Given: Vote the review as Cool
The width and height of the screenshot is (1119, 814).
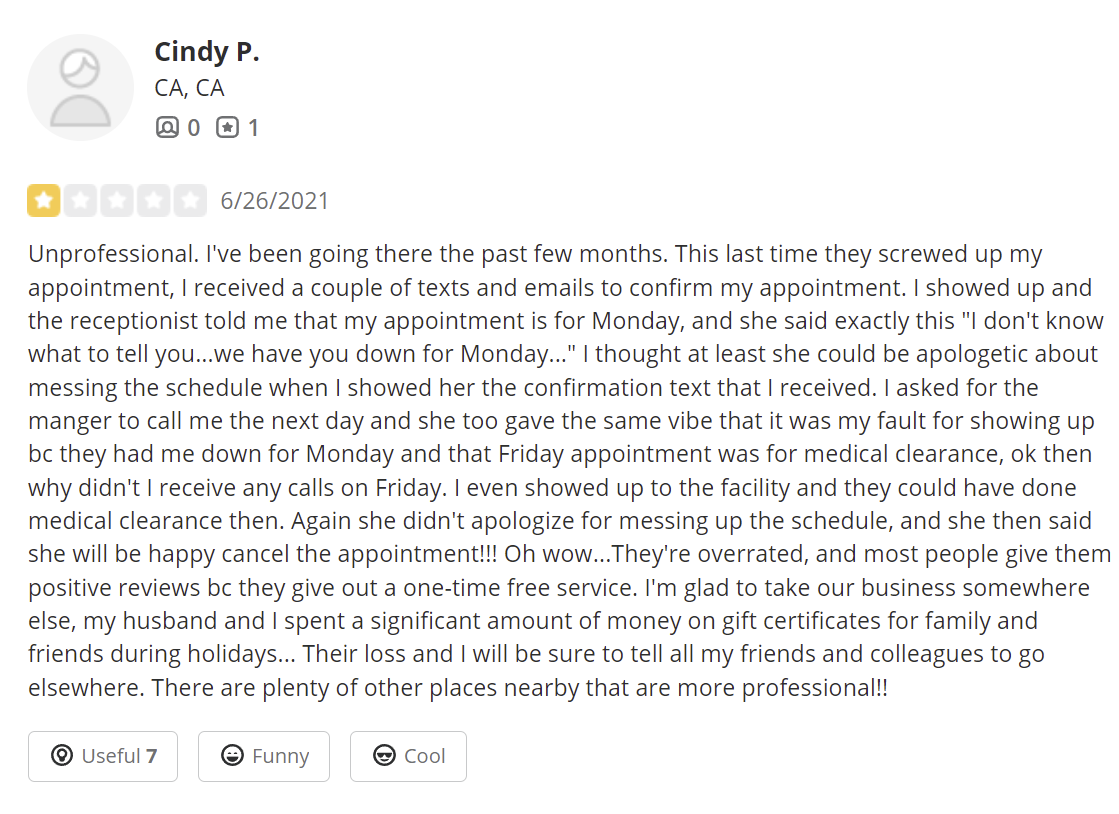Looking at the screenshot, I should click(408, 756).
